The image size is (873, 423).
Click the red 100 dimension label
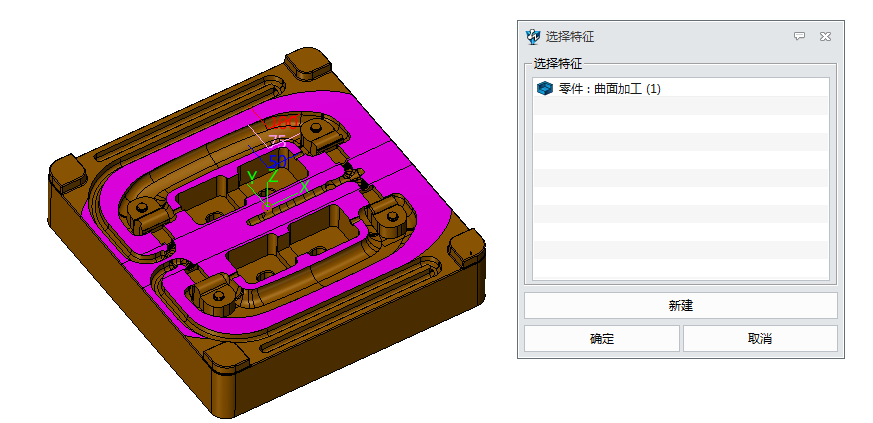(285, 123)
